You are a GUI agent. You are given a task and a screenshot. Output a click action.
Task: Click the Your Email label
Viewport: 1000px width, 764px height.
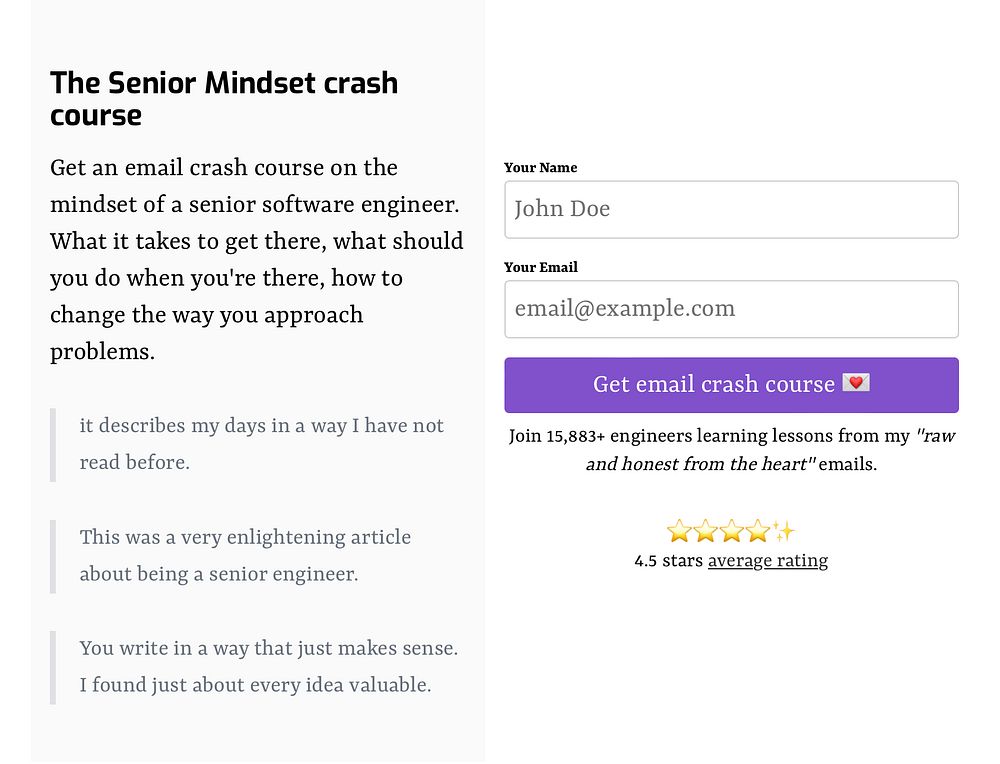[541, 267]
